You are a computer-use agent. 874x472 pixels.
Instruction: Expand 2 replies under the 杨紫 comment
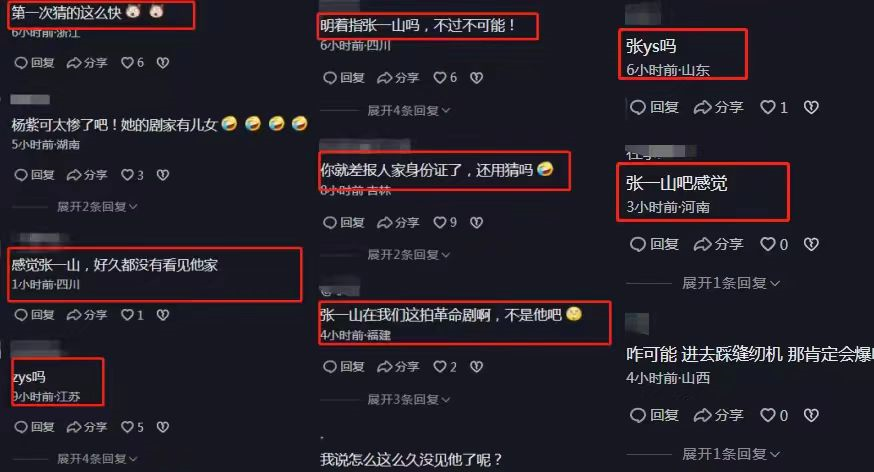coord(97,207)
